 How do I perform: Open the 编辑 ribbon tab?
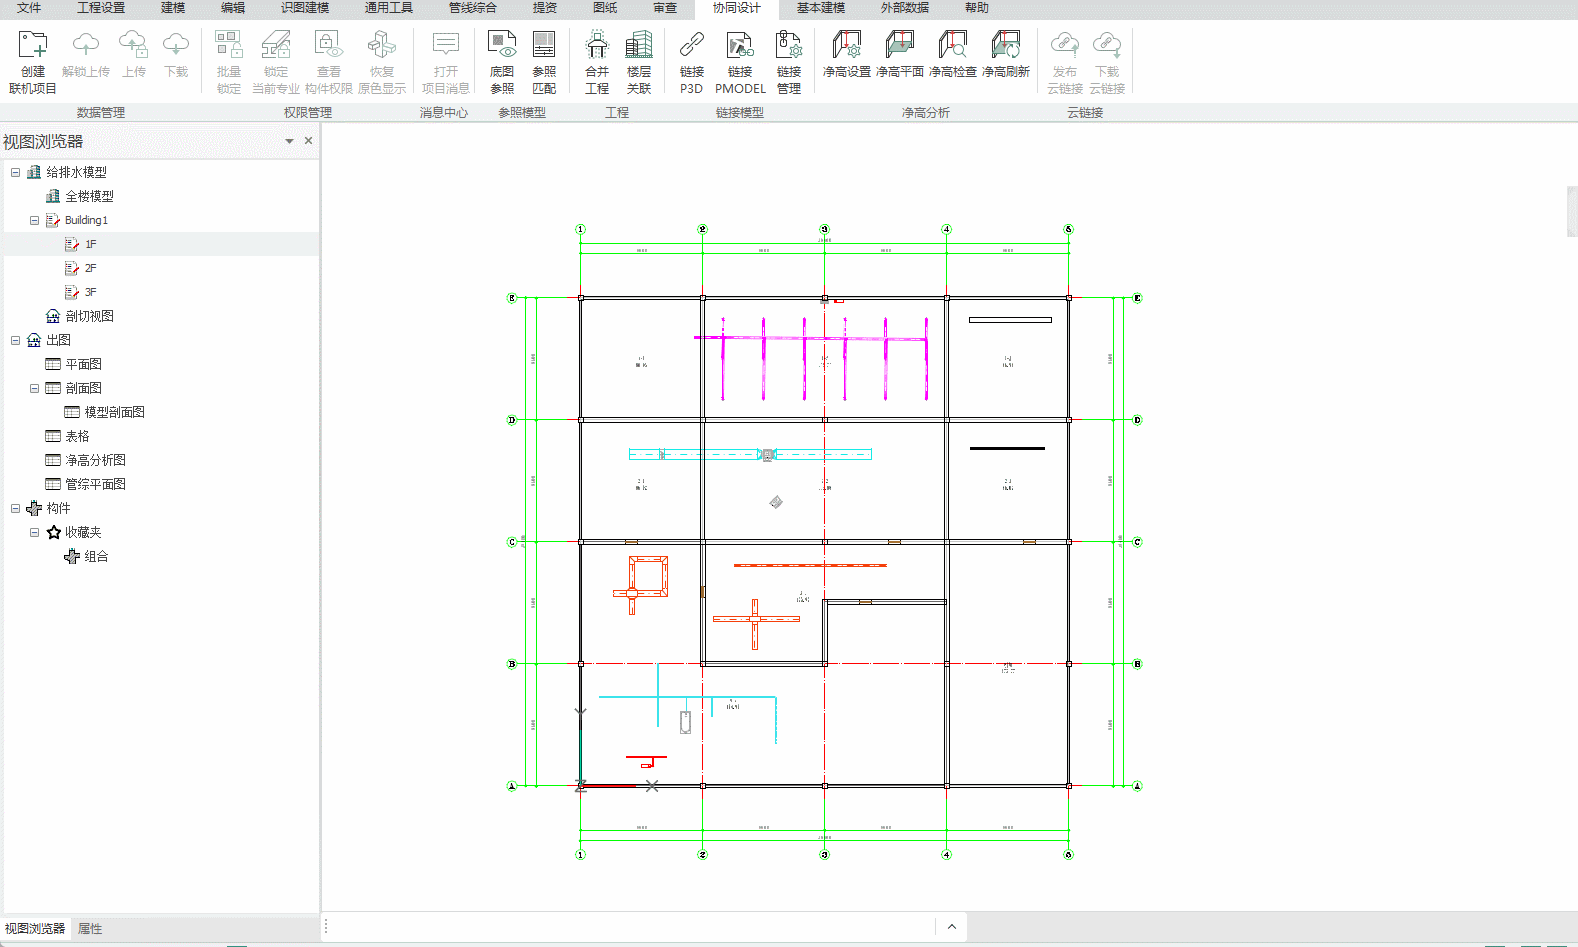[233, 8]
